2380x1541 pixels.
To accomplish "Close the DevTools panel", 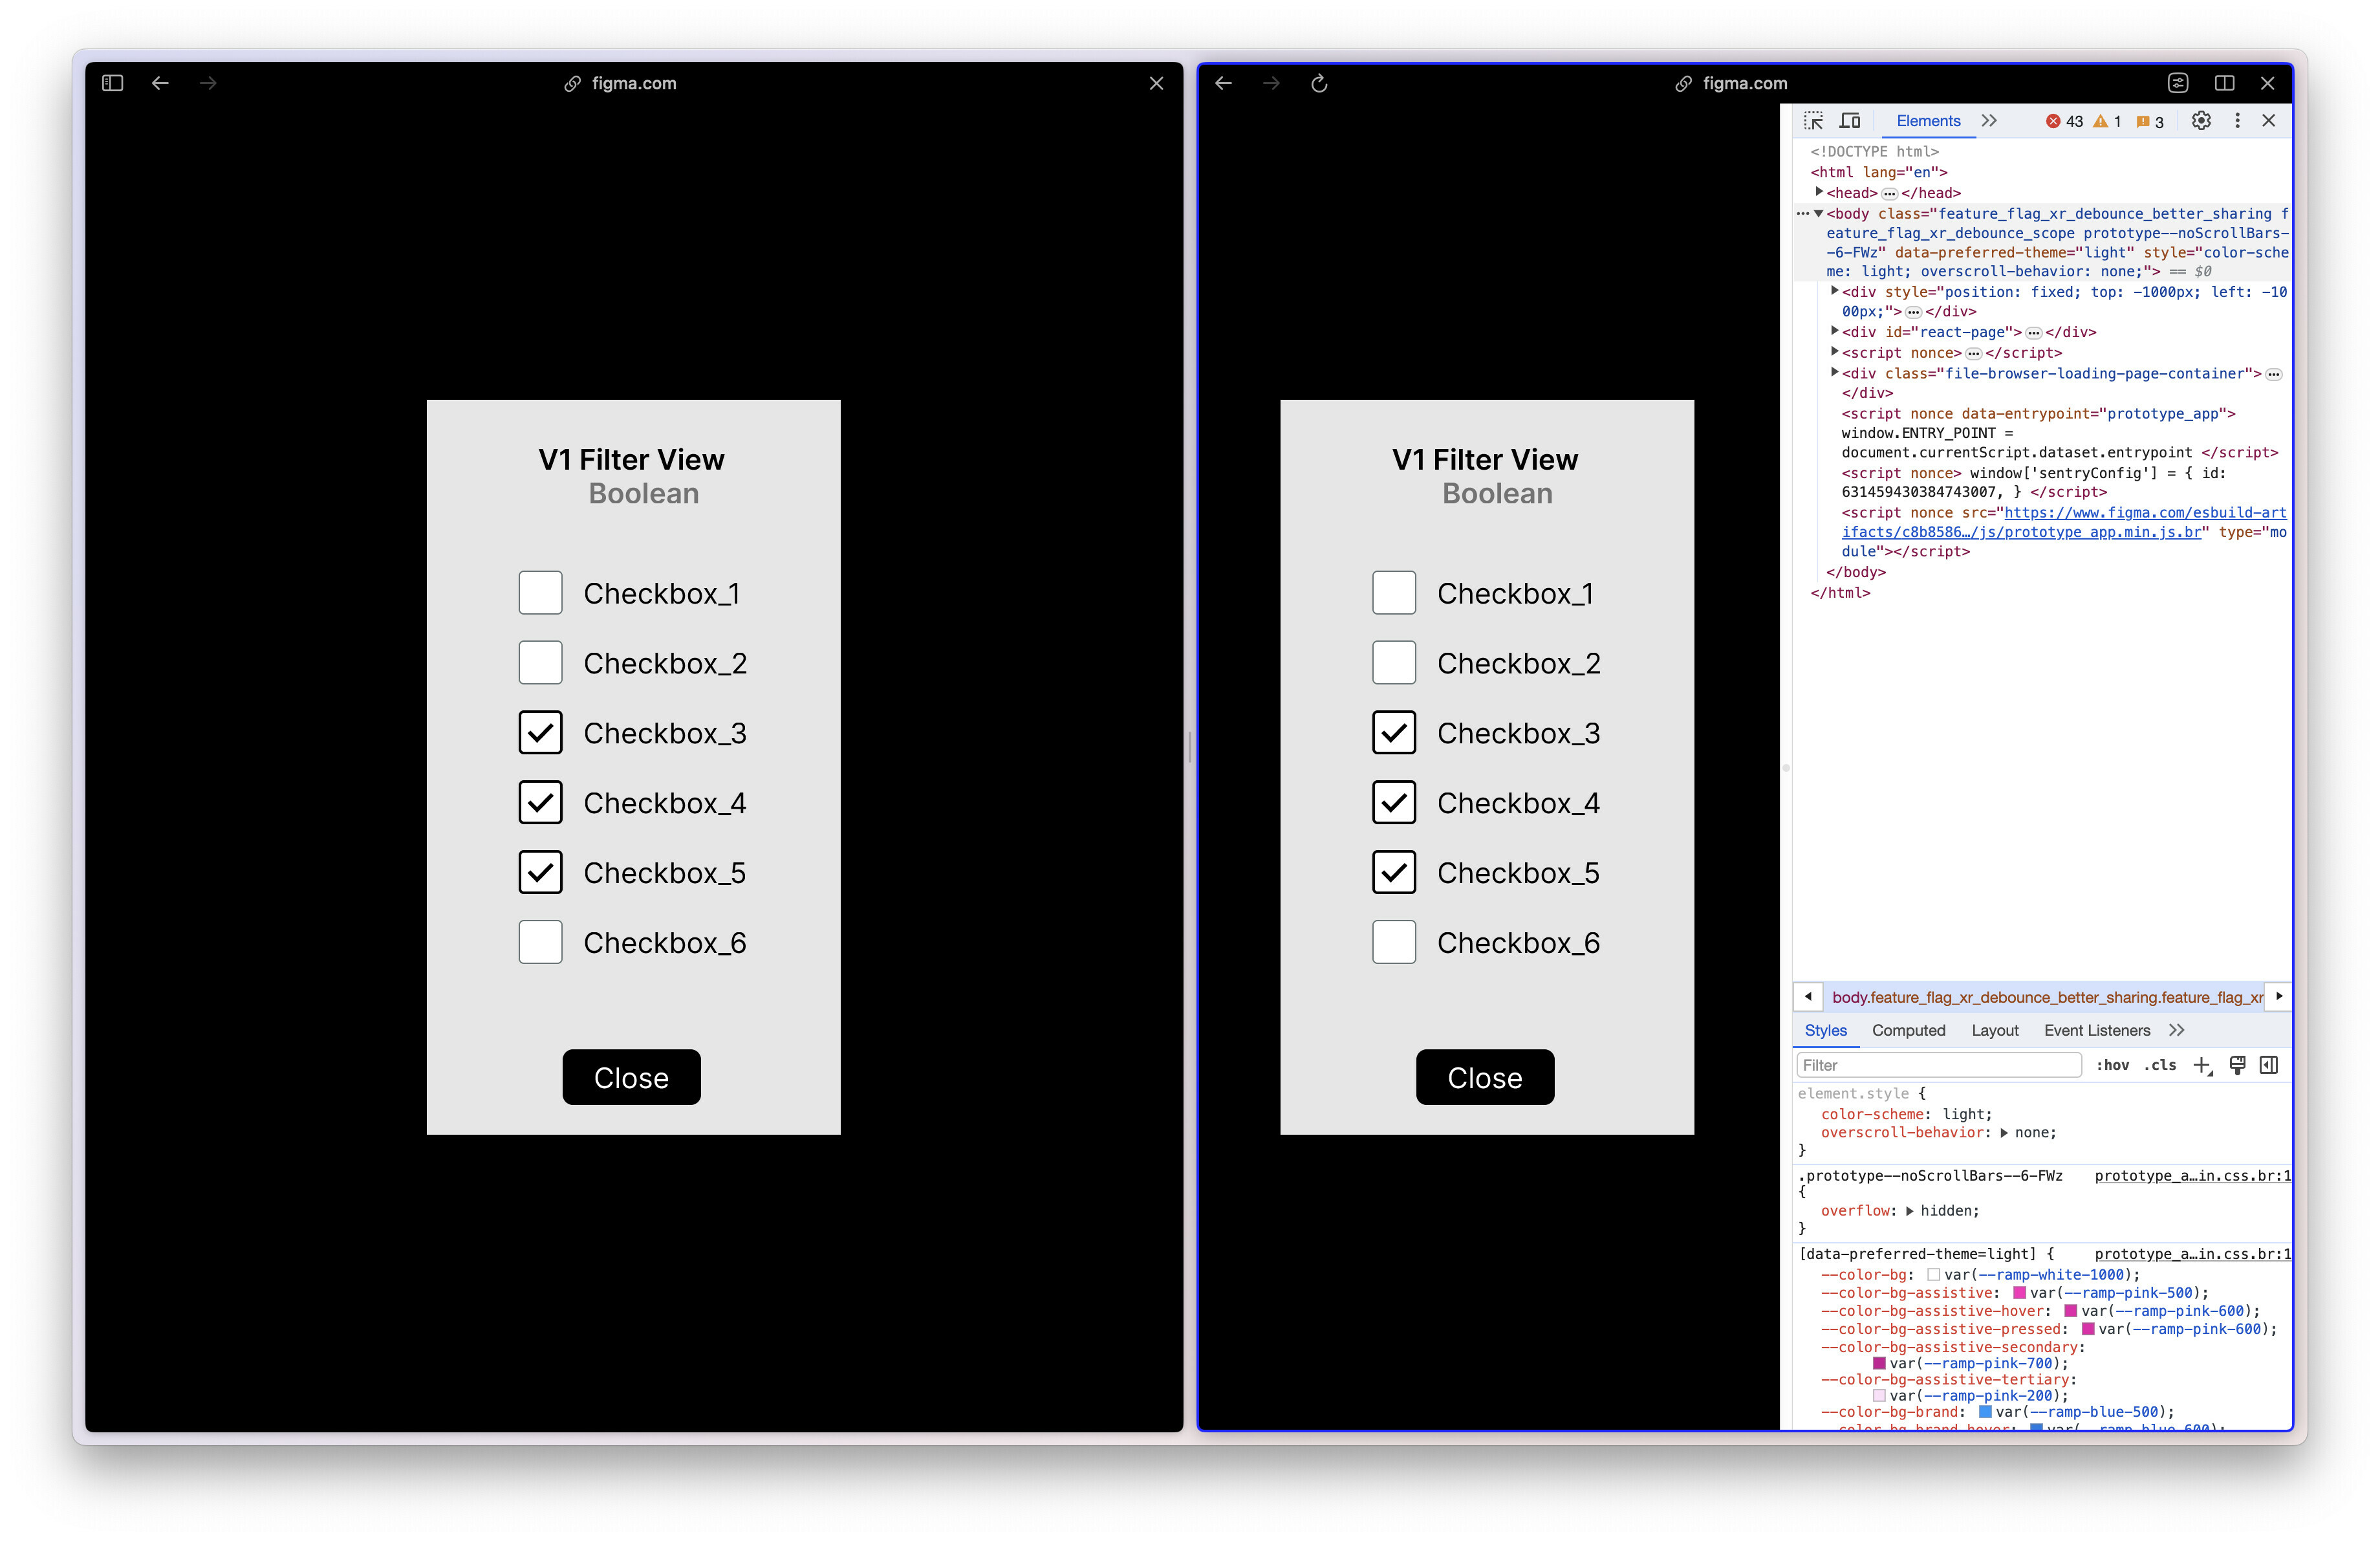I will coord(2269,121).
